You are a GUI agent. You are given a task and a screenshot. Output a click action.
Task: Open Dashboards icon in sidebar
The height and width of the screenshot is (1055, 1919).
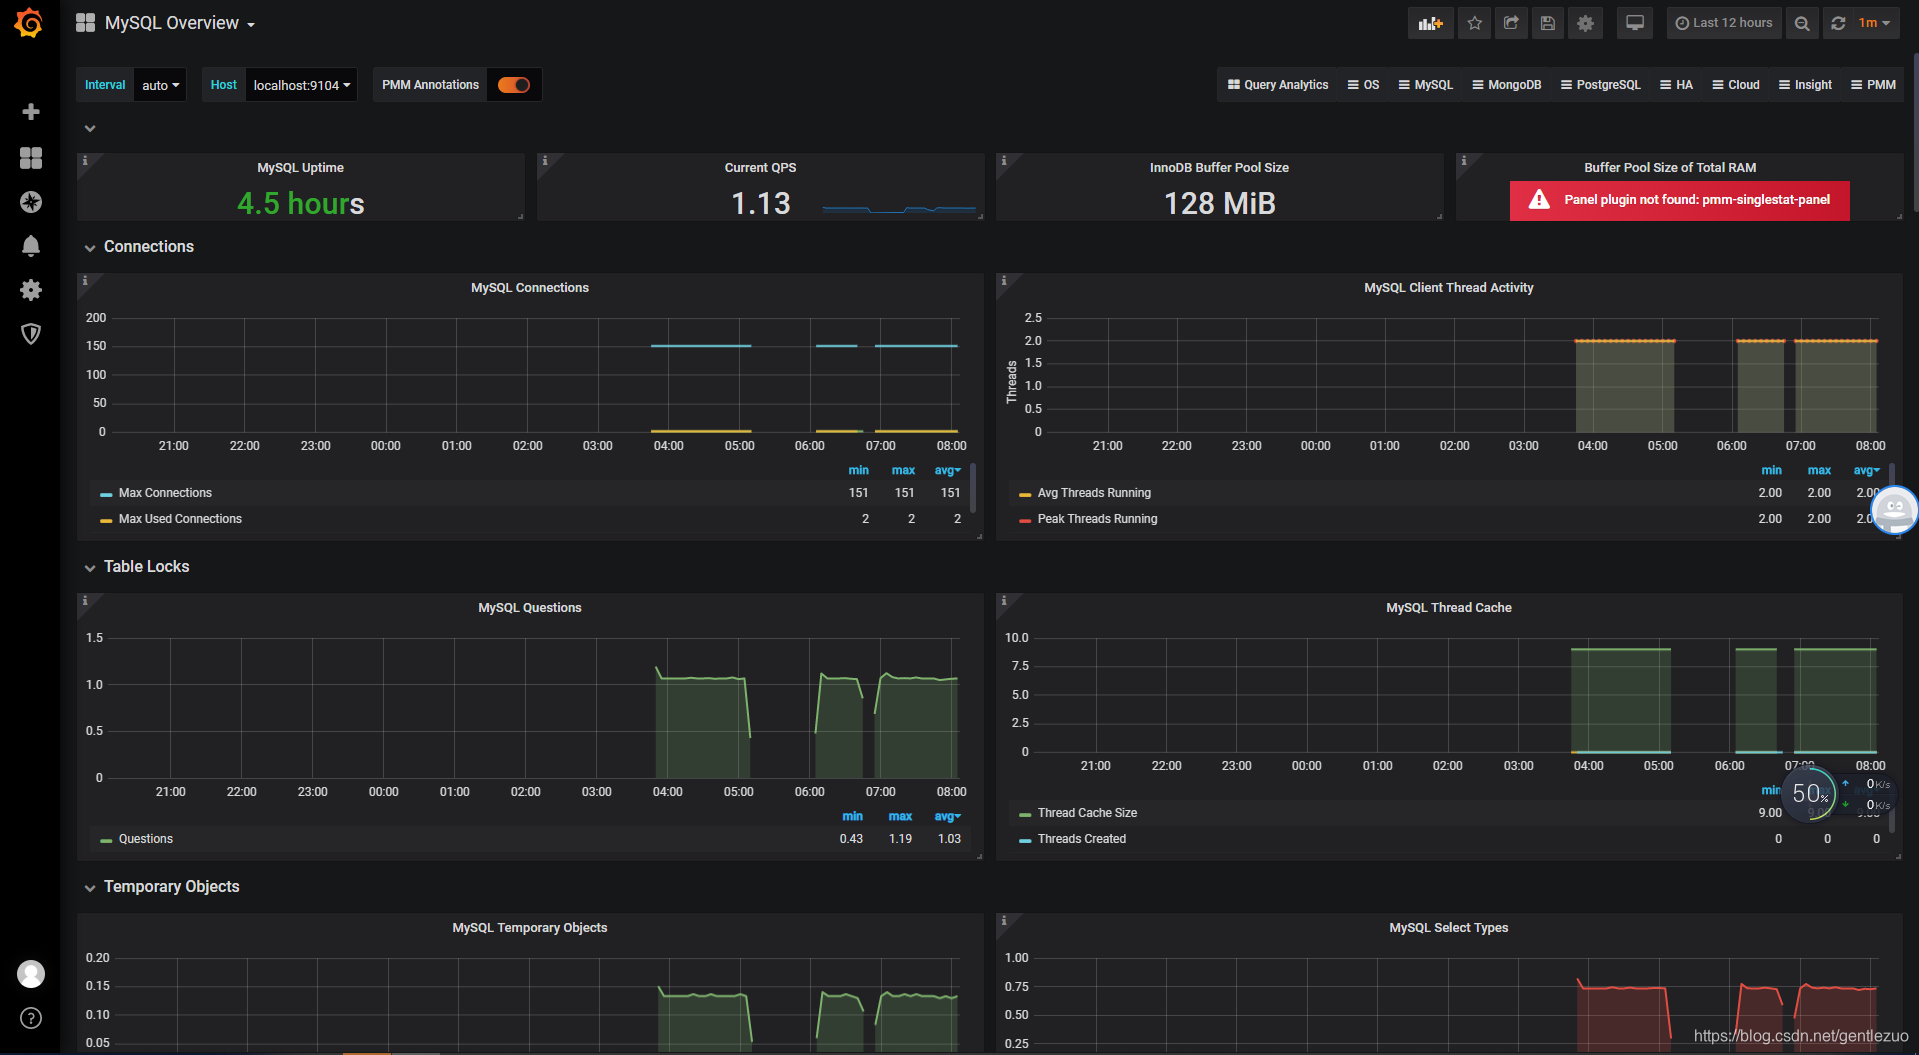click(x=31, y=158)
